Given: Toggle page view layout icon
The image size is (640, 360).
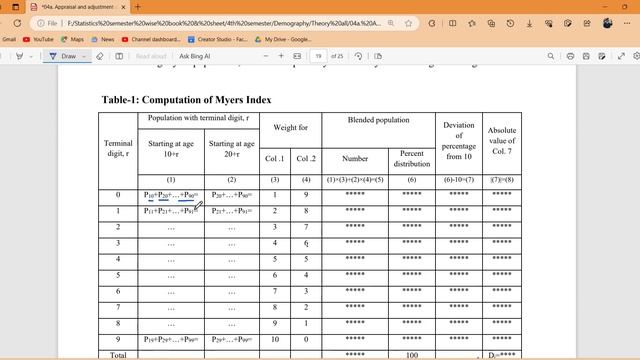Looking at the screenshot, I should [119, 56].
